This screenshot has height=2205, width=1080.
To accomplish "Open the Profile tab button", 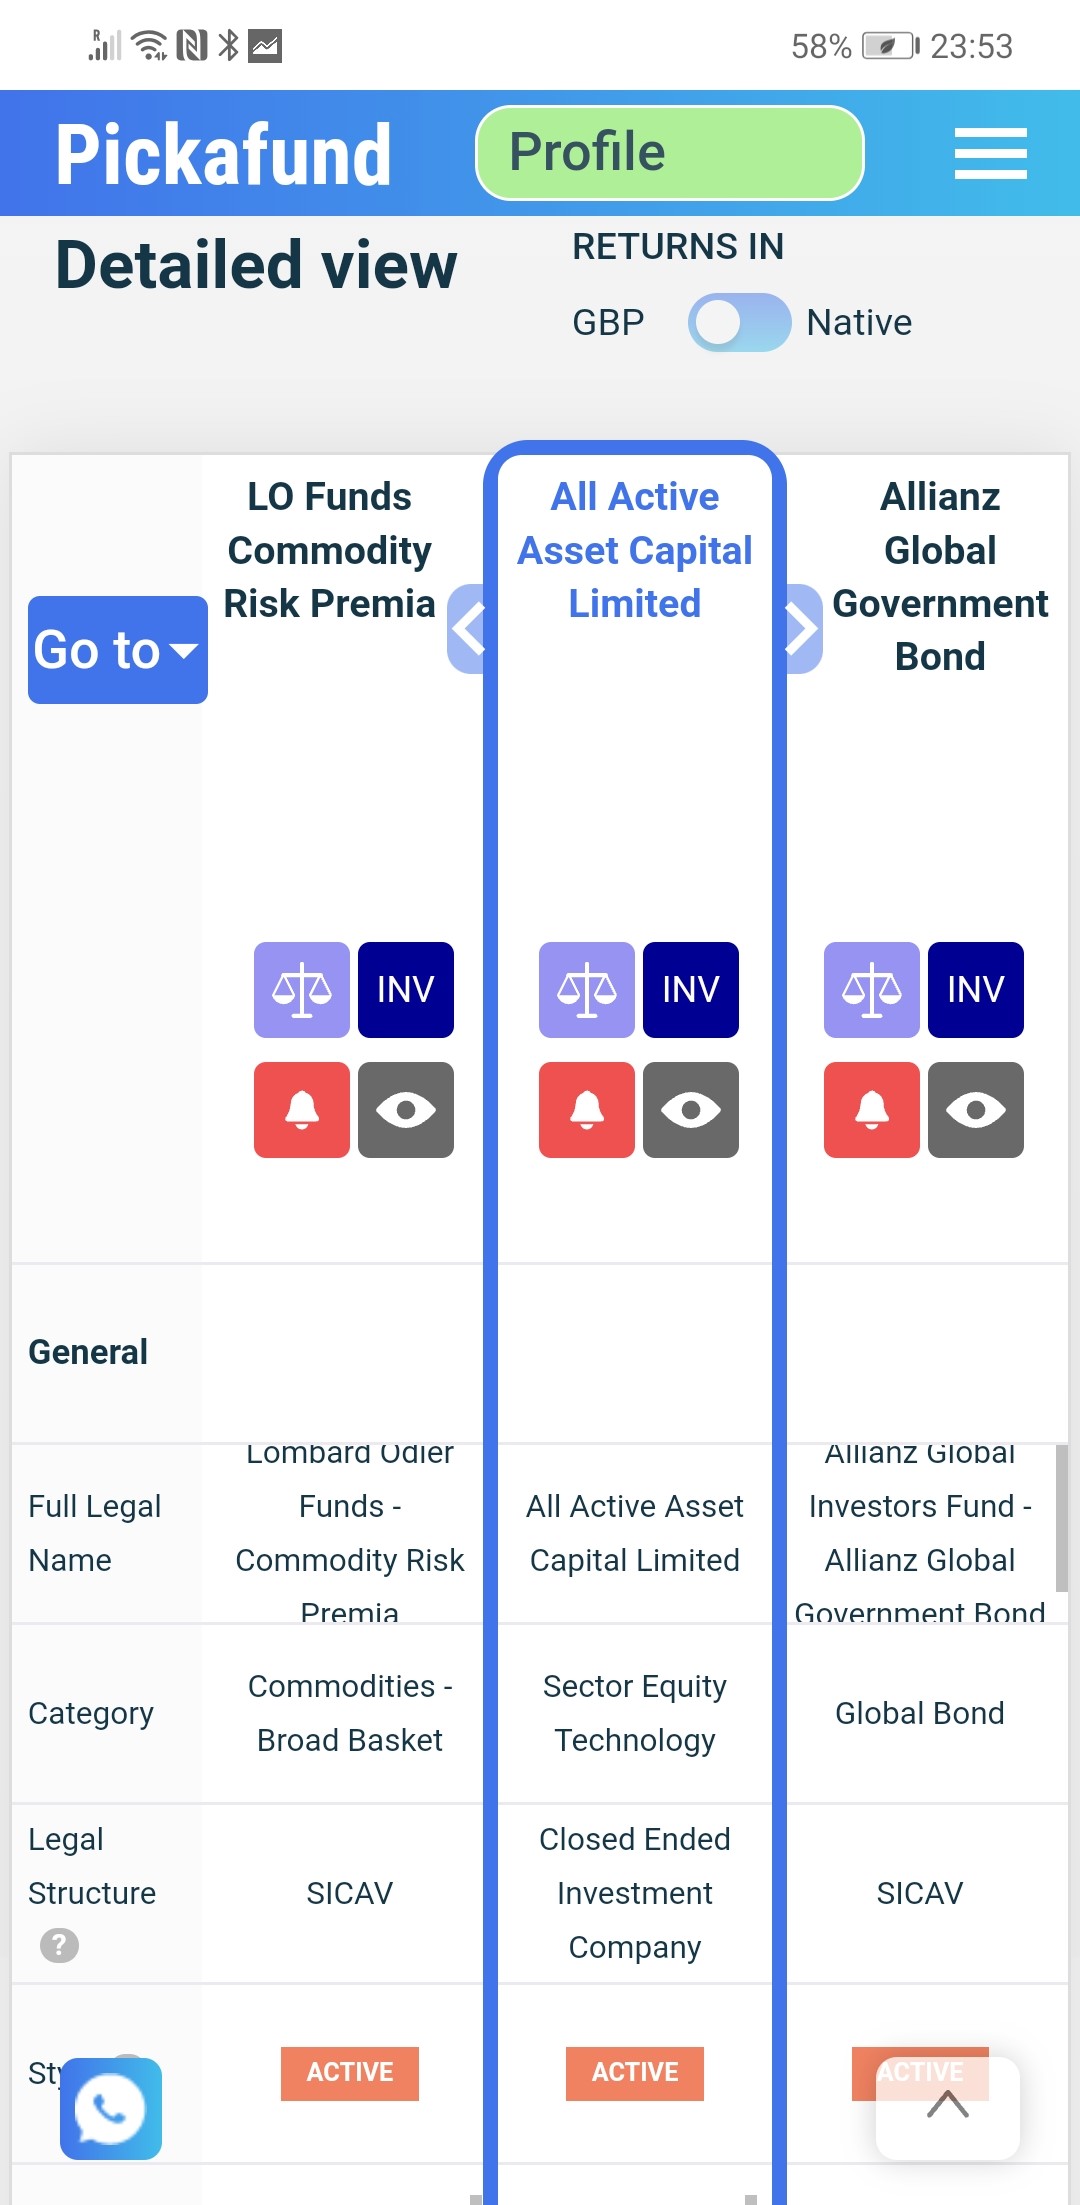I will pyautogui.click(x=669, y=153).
